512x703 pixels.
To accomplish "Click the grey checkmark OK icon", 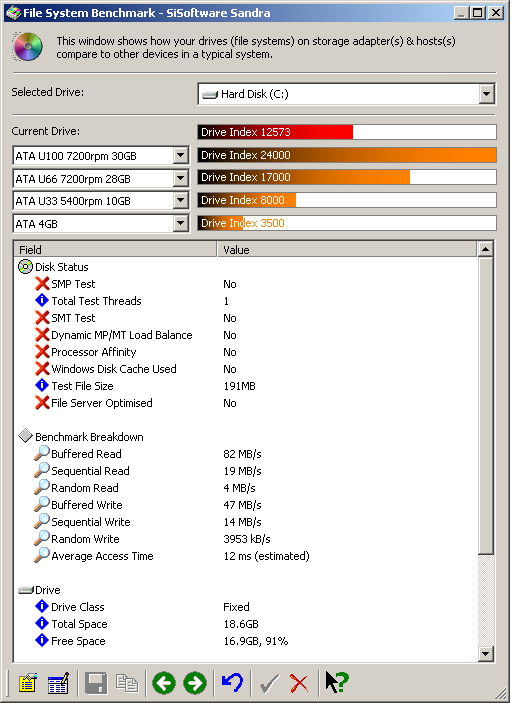I will 269,683.
